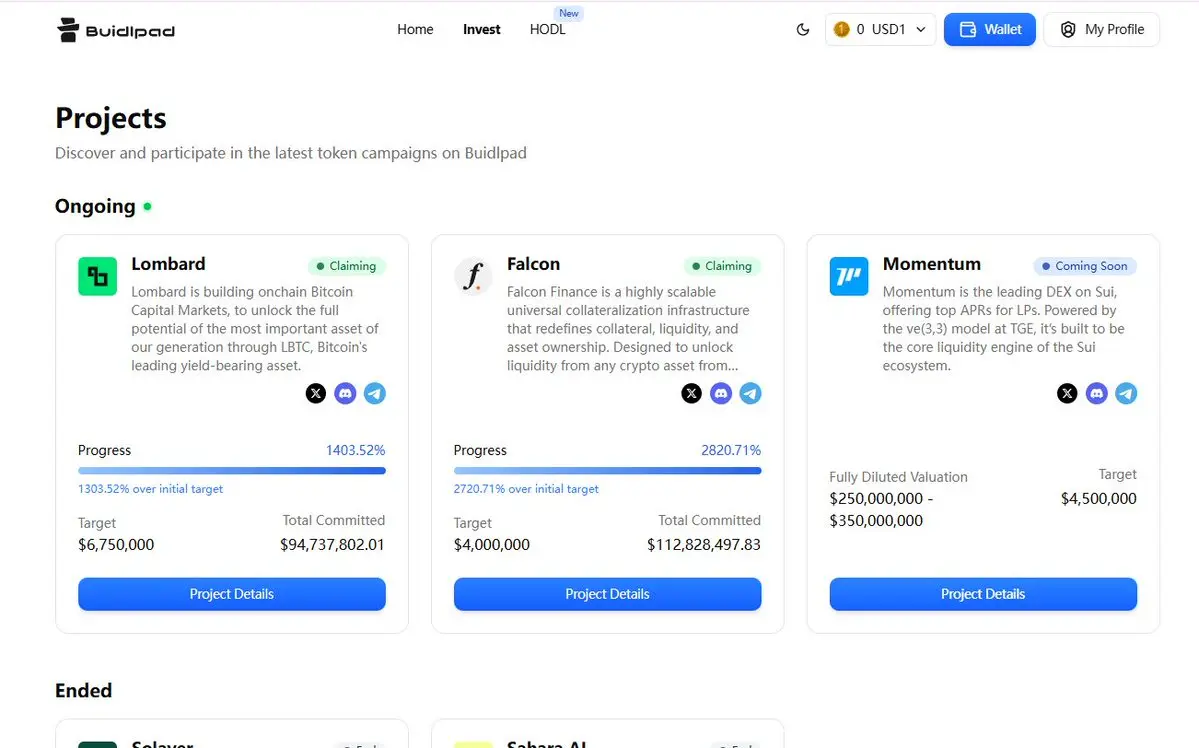The width and height of the screenshot is (1199, 748).
Task: Click the Wallet button
Action: pos(989,30)
